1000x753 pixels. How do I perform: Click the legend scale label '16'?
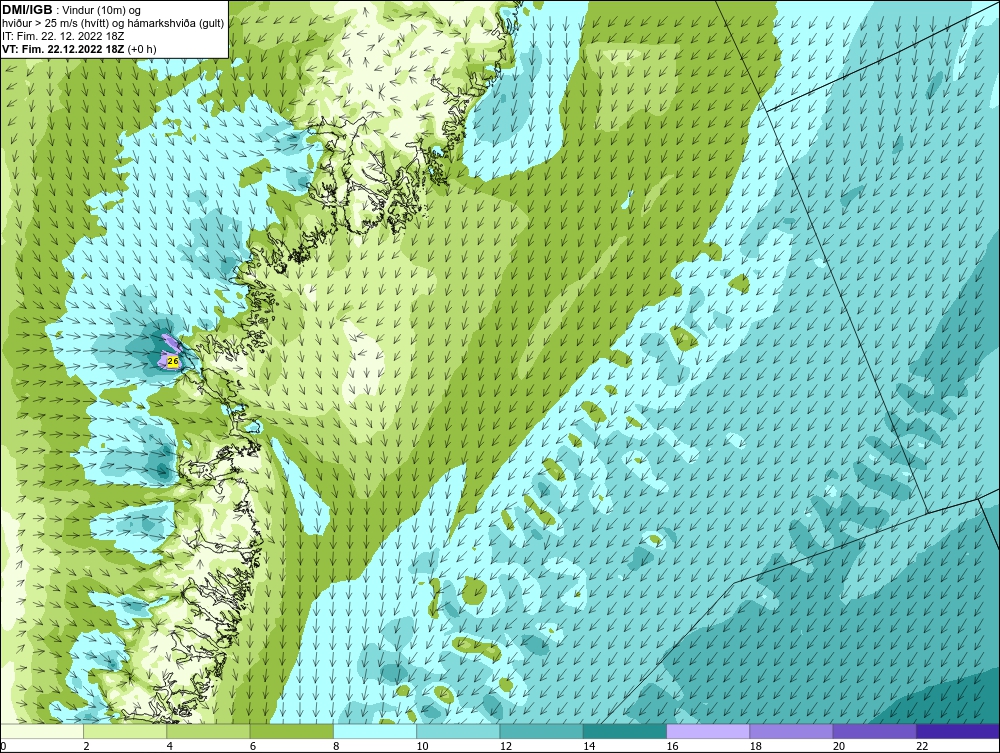[673, 746]
